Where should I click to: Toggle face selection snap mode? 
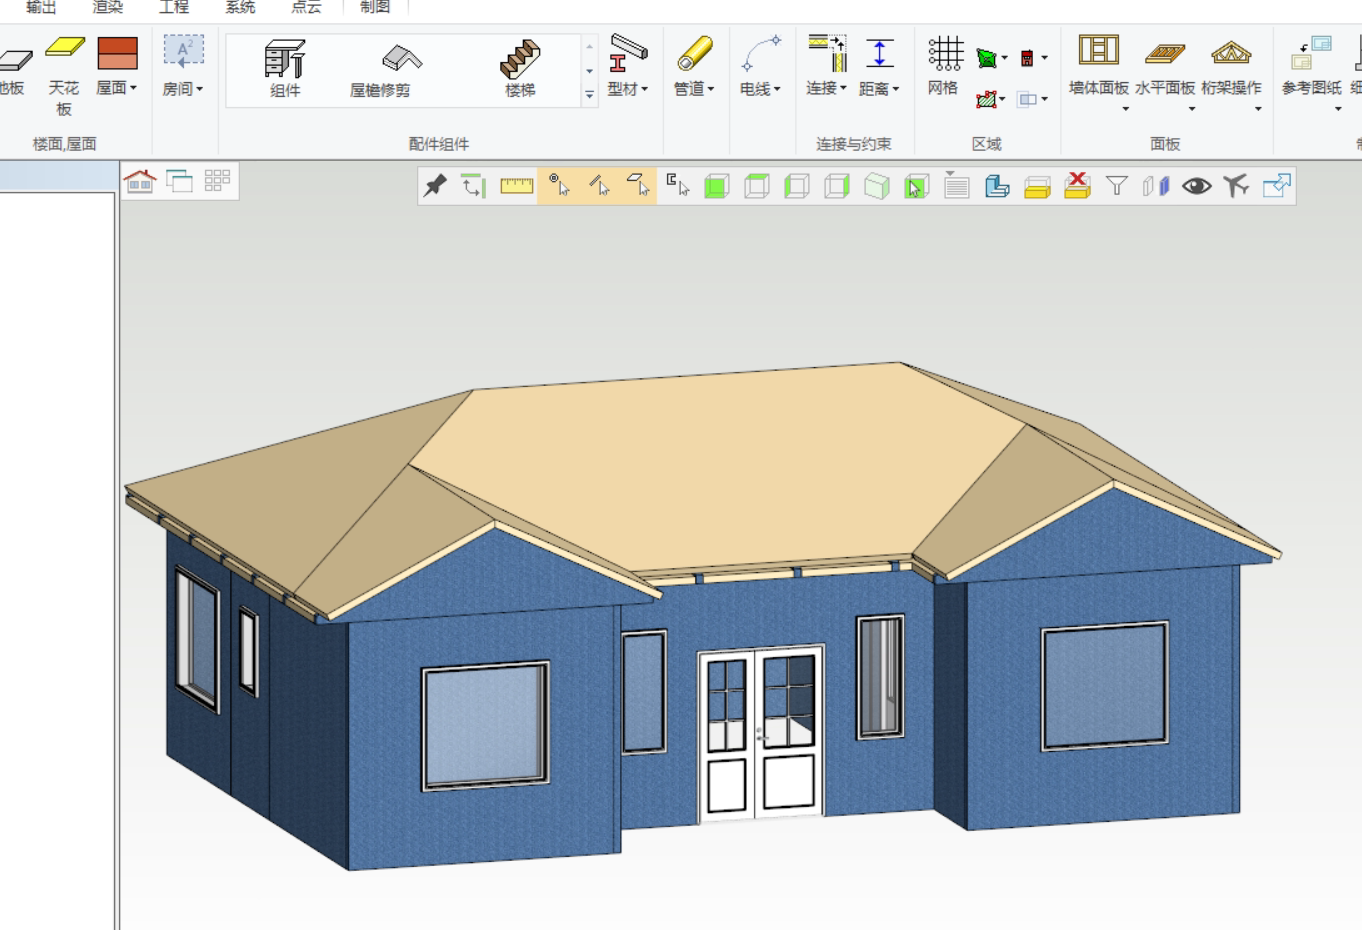[637, 186]
